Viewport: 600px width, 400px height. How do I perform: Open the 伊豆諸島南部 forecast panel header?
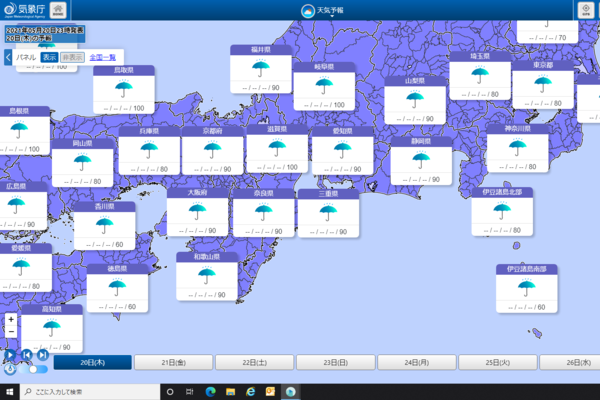[x=527, y=269]
